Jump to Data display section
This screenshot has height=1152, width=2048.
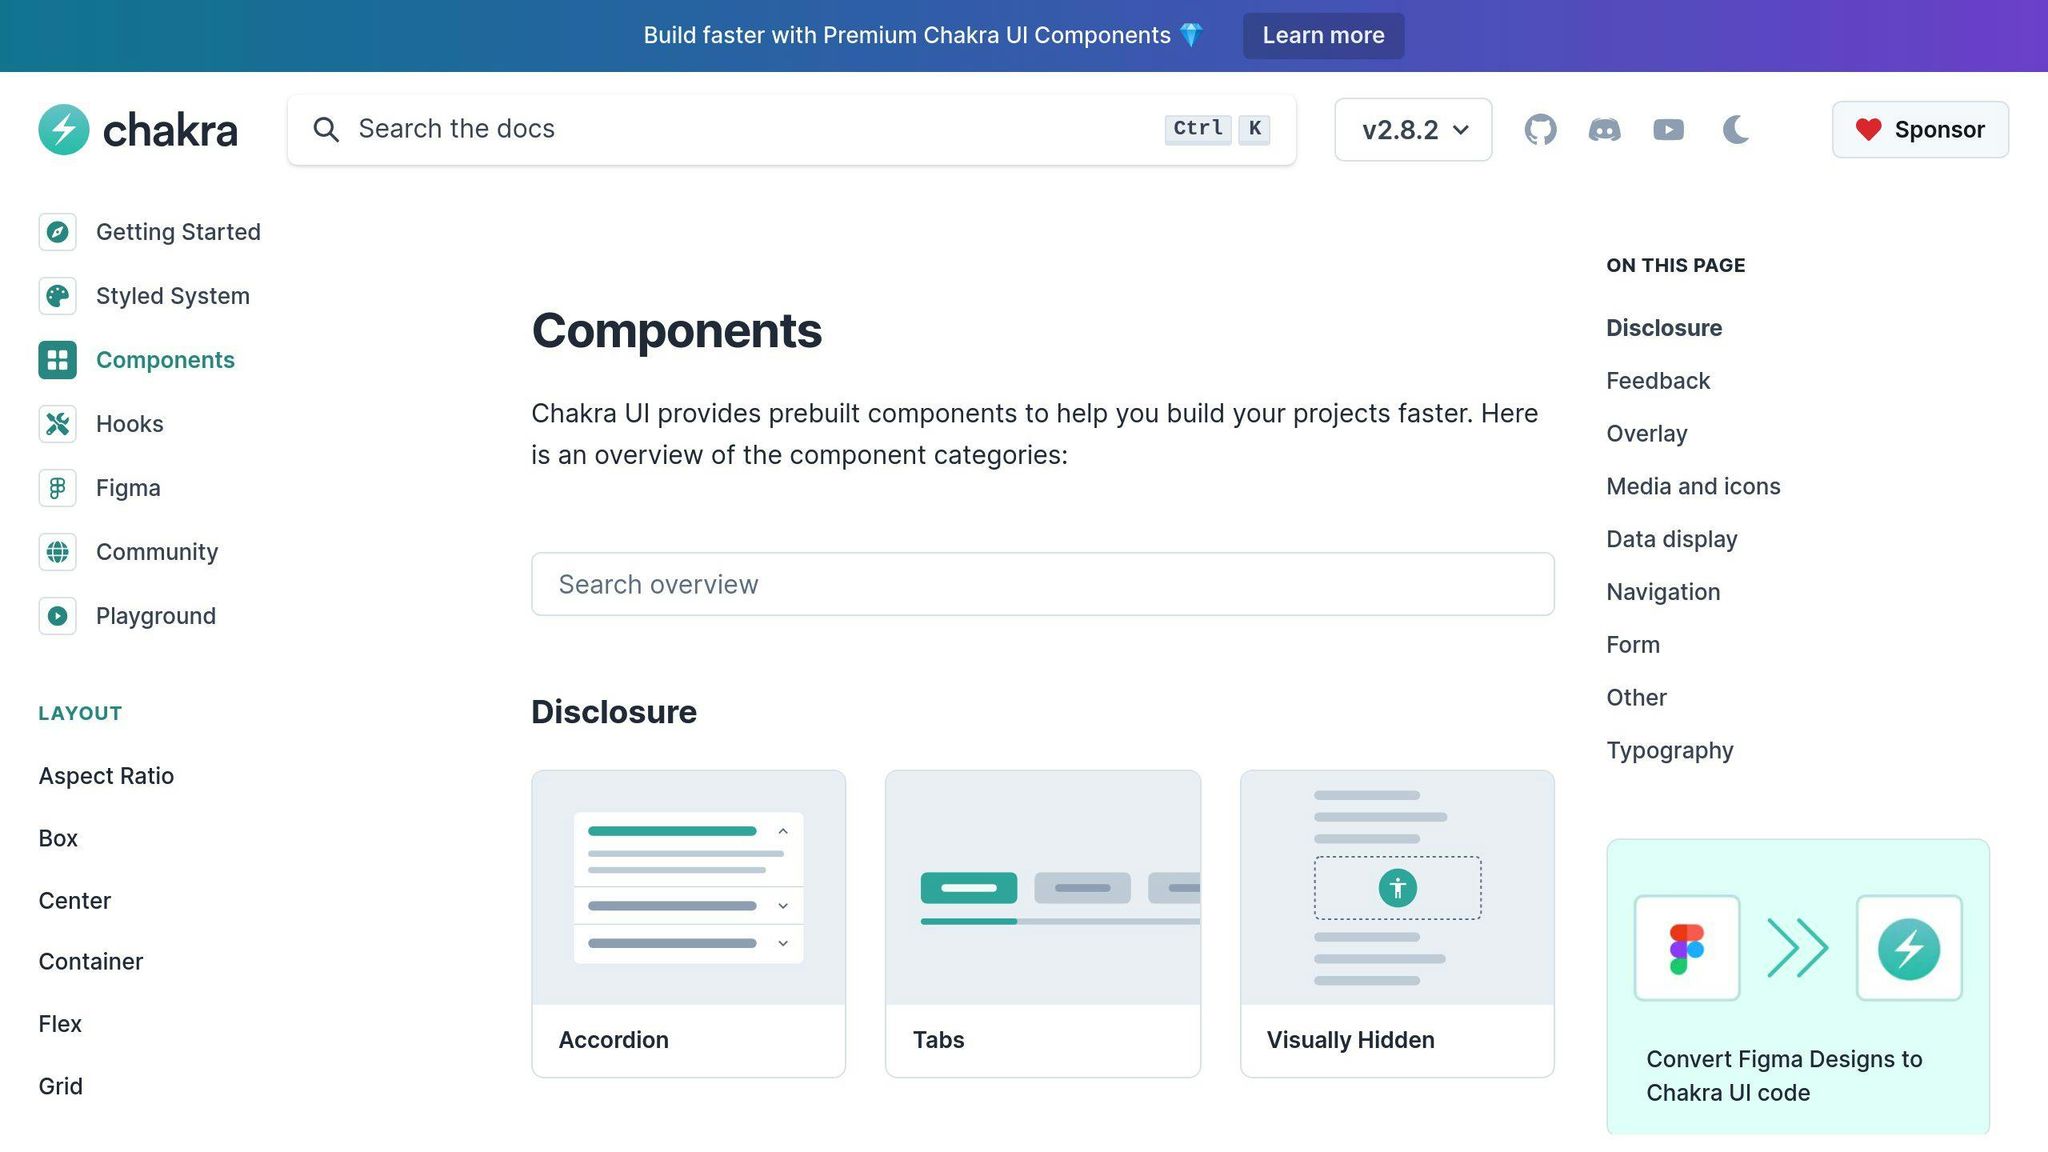[x=1672, y=540]
